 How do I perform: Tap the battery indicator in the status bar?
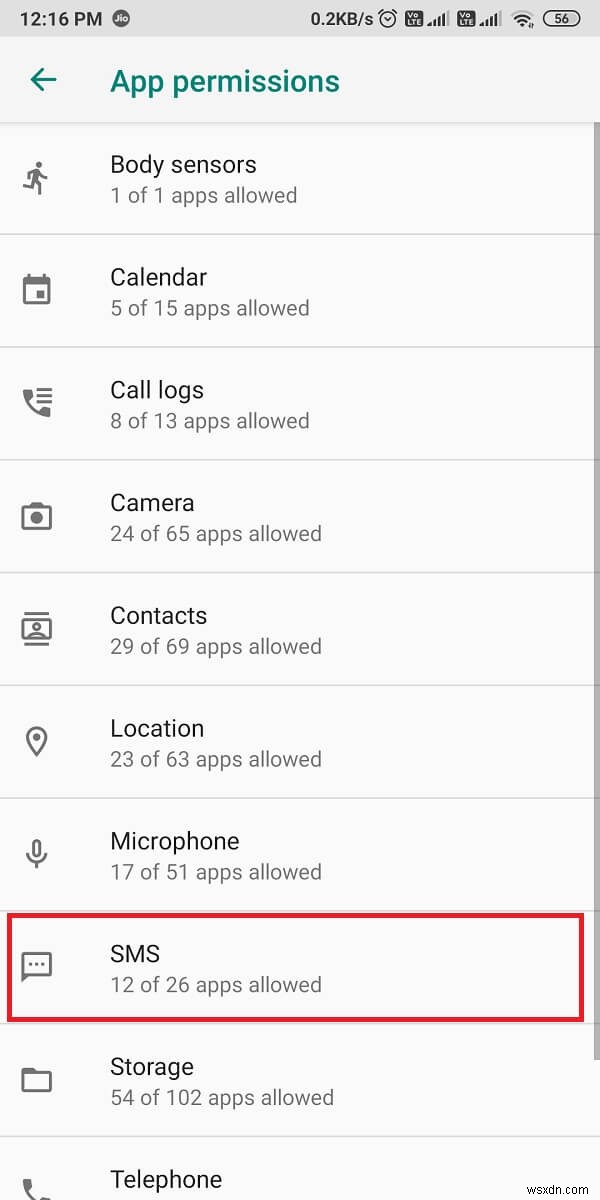561,18
